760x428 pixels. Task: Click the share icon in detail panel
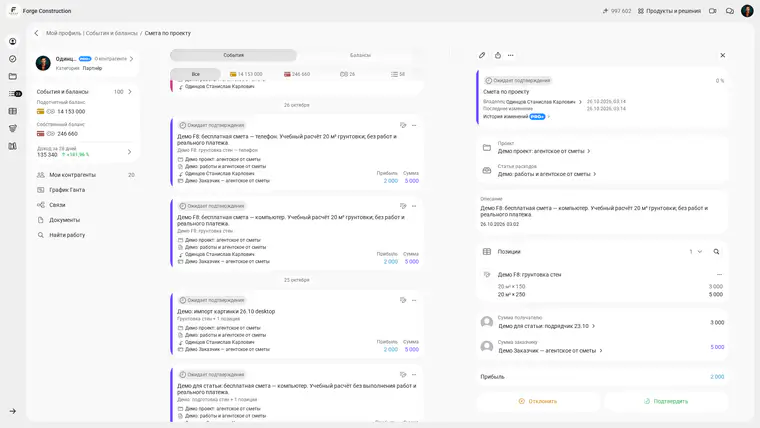pos(498,55)
